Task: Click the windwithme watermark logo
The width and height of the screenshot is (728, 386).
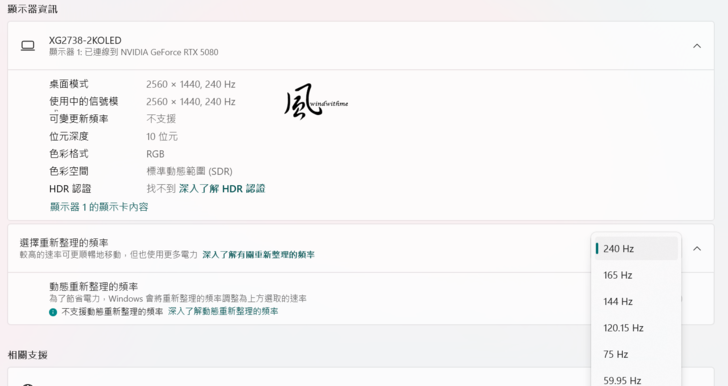Action: (316, 101)
